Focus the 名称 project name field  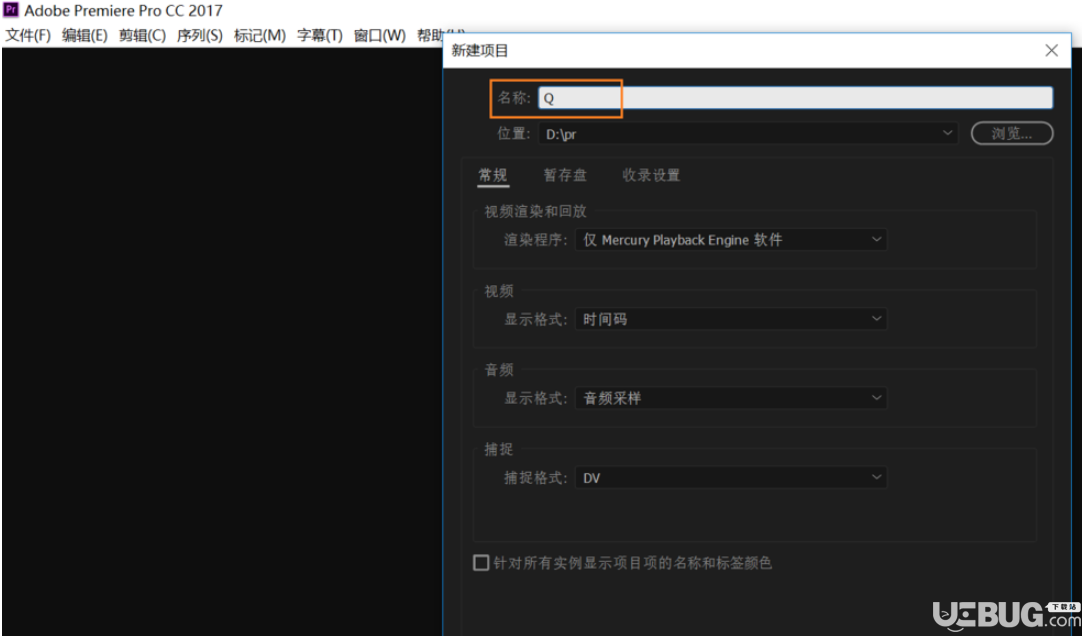796,97
